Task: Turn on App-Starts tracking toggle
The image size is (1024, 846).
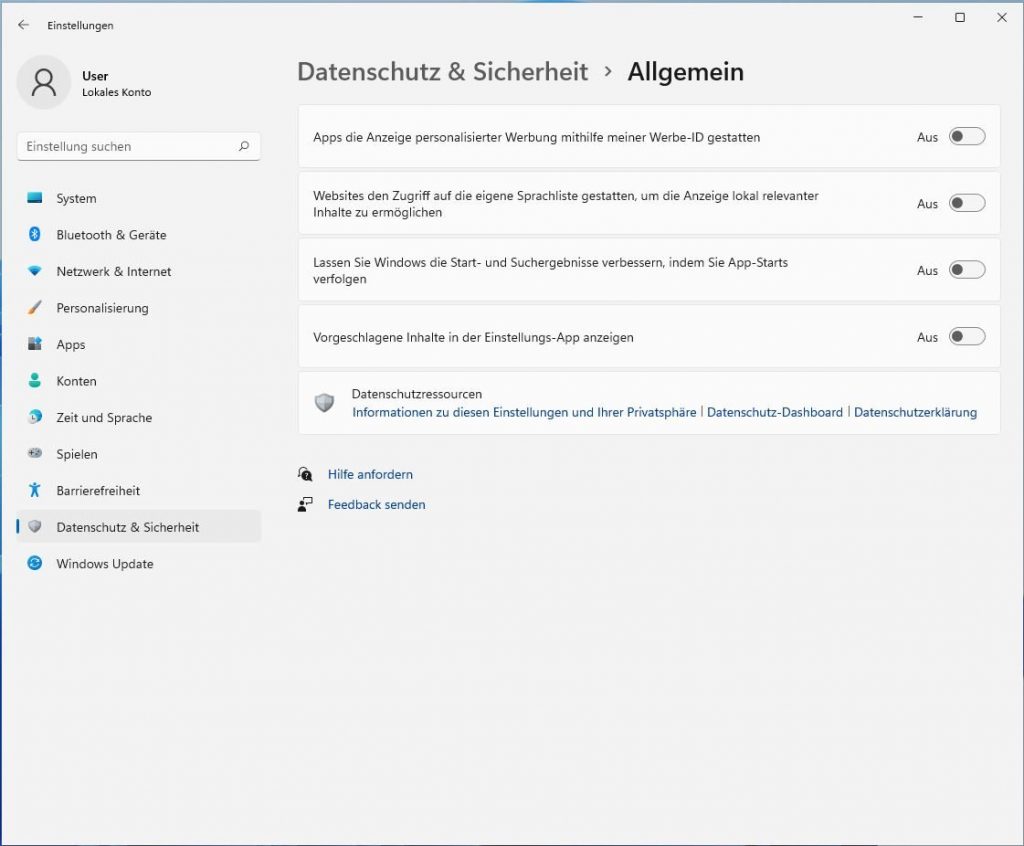Action: tap(967, 270)
